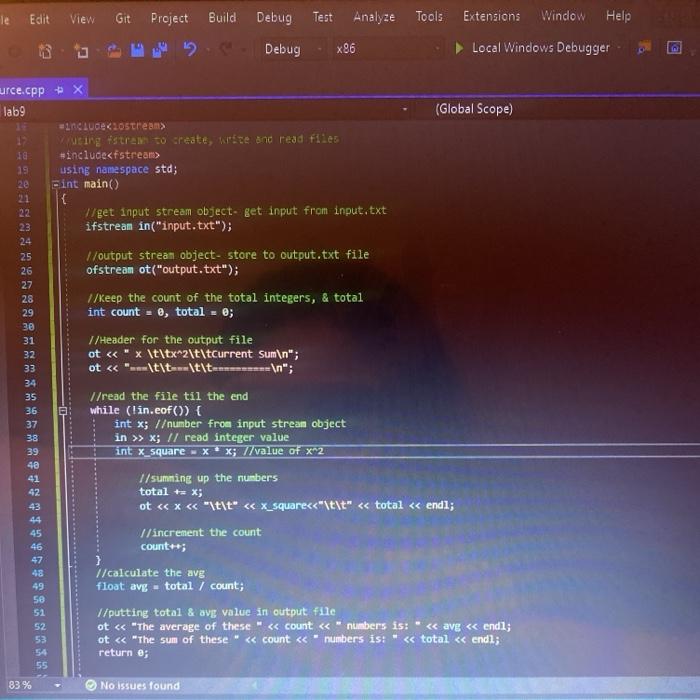The height and width of the screenshot is (700, 700).
Task: Click the Save All icon
Action: pos(160,50)
